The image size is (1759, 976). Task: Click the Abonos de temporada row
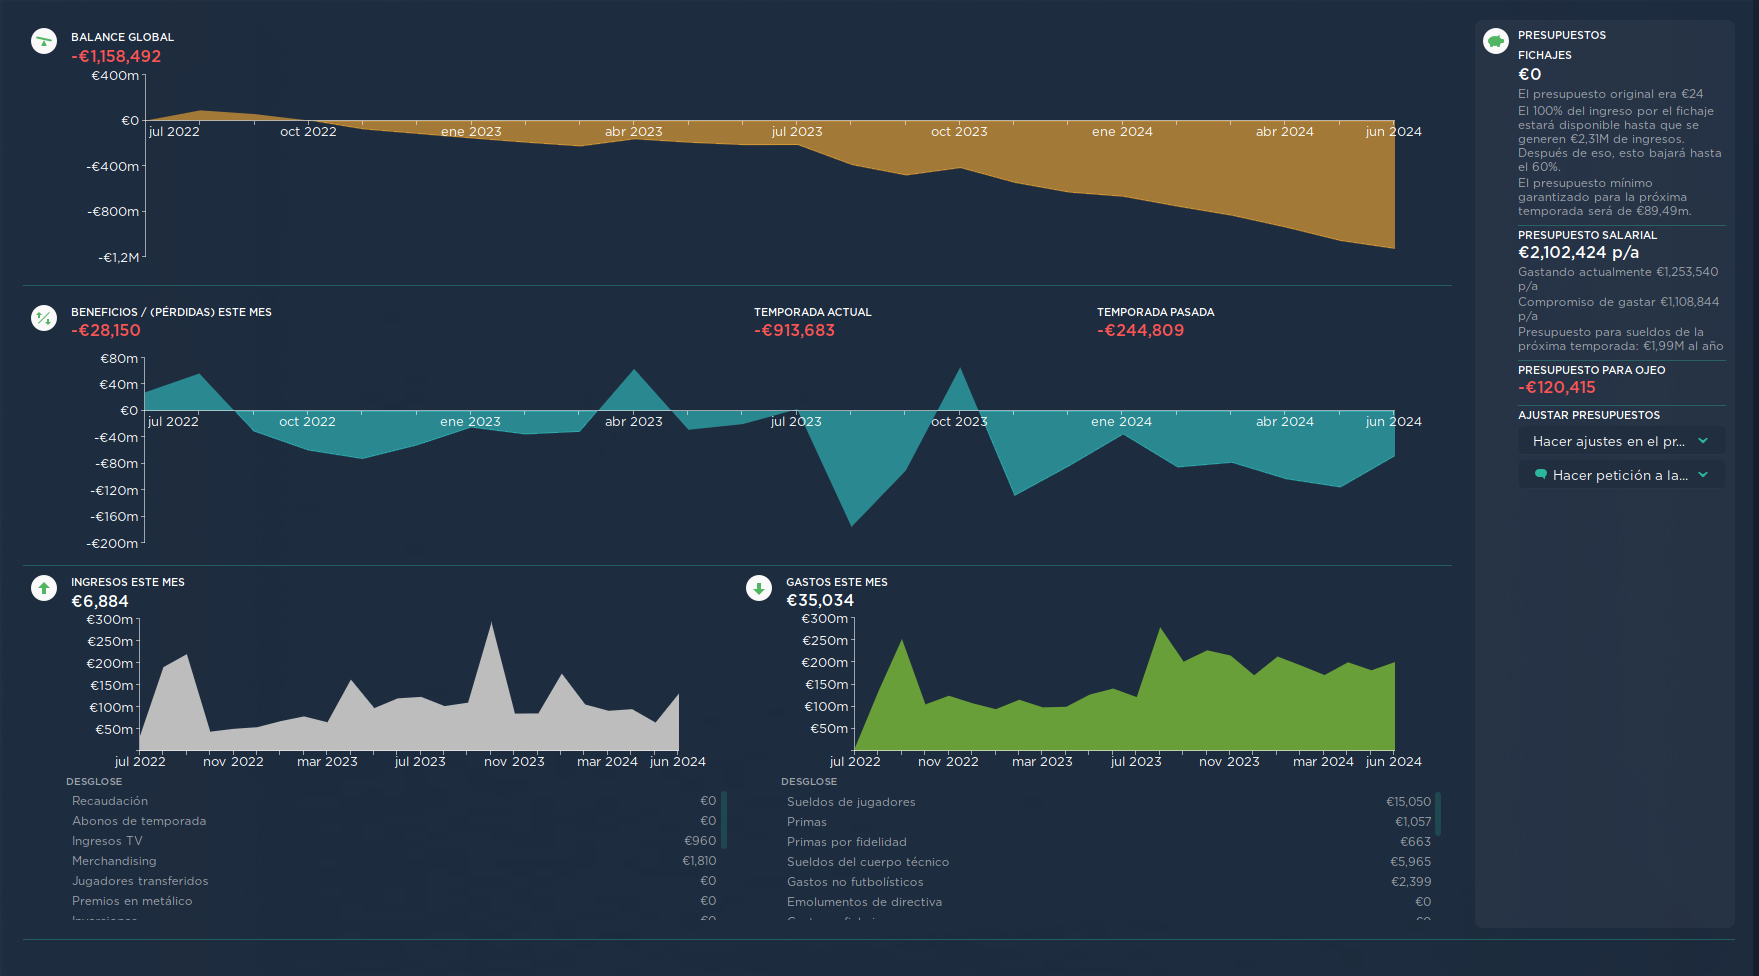(x=394, y=821)
